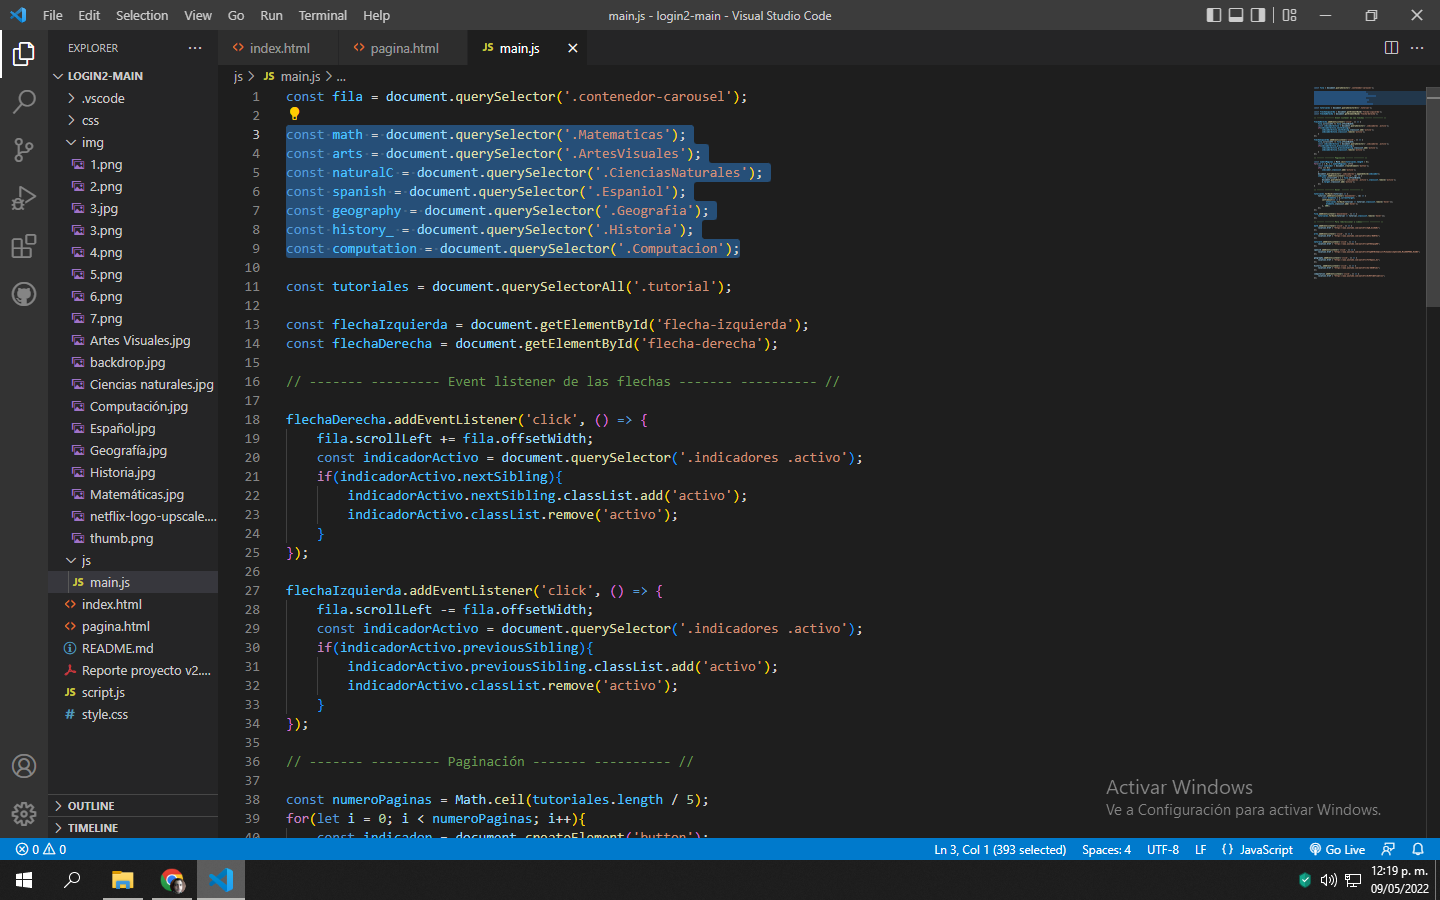This screenshot has width=1440, height=900.
Task: Open the Accounts menu icon
Action: tap(24, 766)
